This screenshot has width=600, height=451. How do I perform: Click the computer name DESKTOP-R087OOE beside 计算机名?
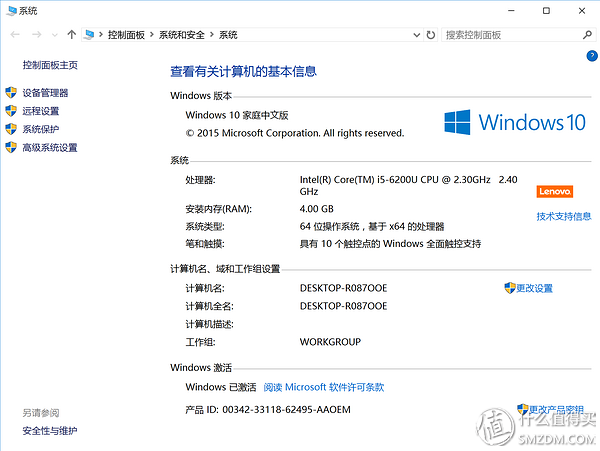(343, 288)
